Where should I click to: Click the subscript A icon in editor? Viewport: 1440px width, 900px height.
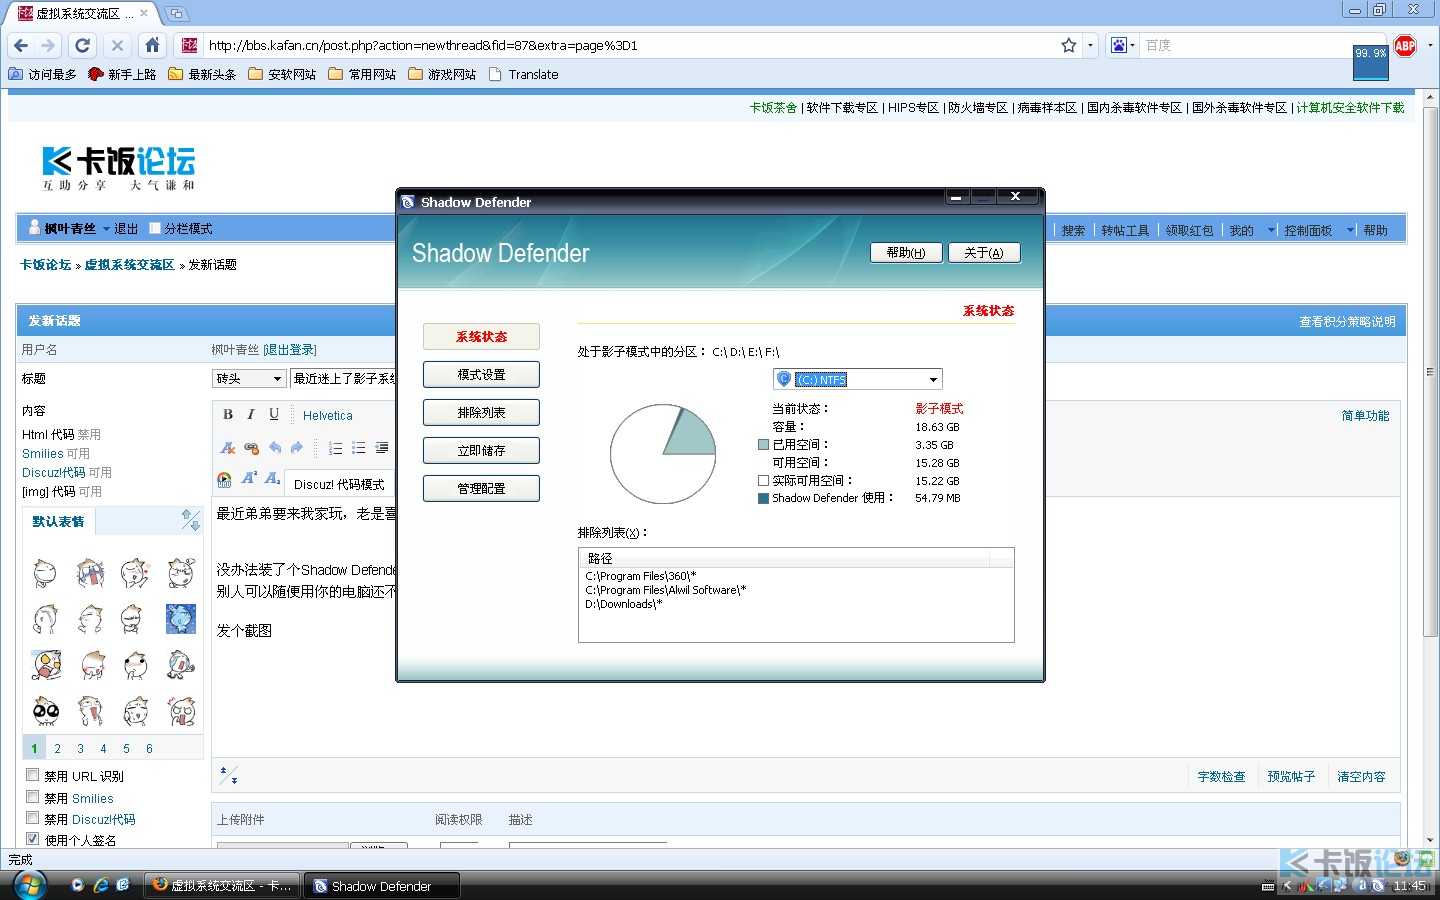[x=272, y=479]
